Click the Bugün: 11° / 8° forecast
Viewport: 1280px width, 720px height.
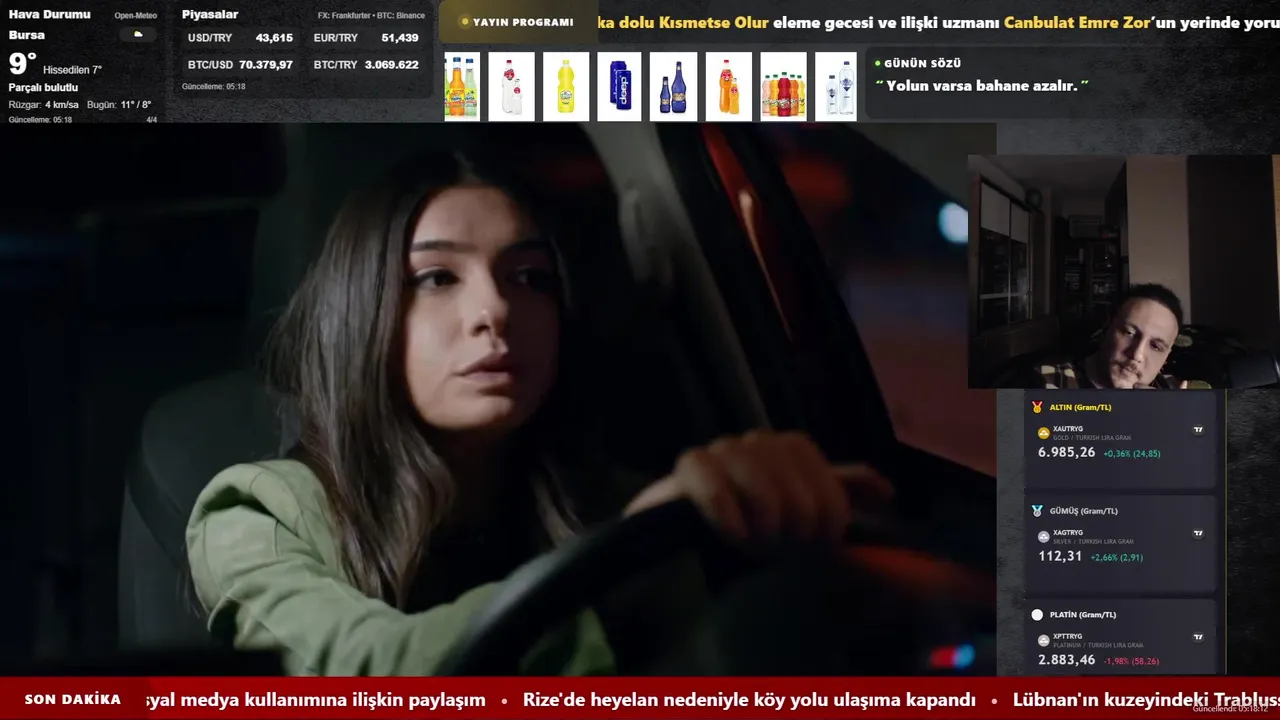[119, 105]
